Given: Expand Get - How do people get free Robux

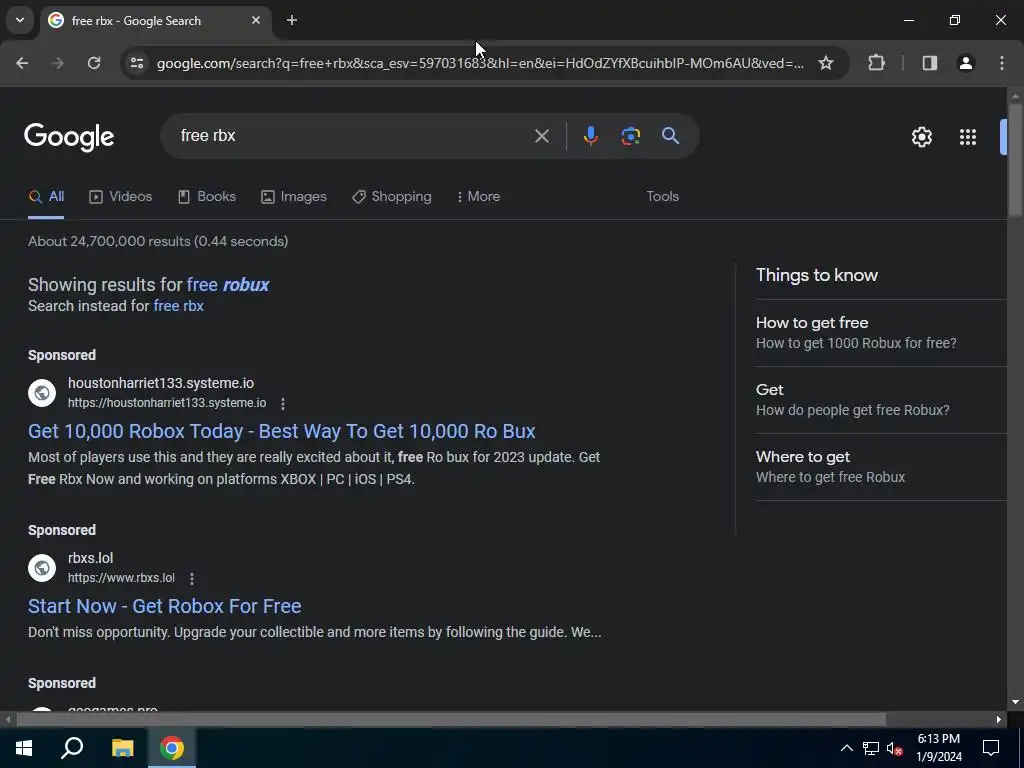Looking at the screenshot, I should (881, 400).
